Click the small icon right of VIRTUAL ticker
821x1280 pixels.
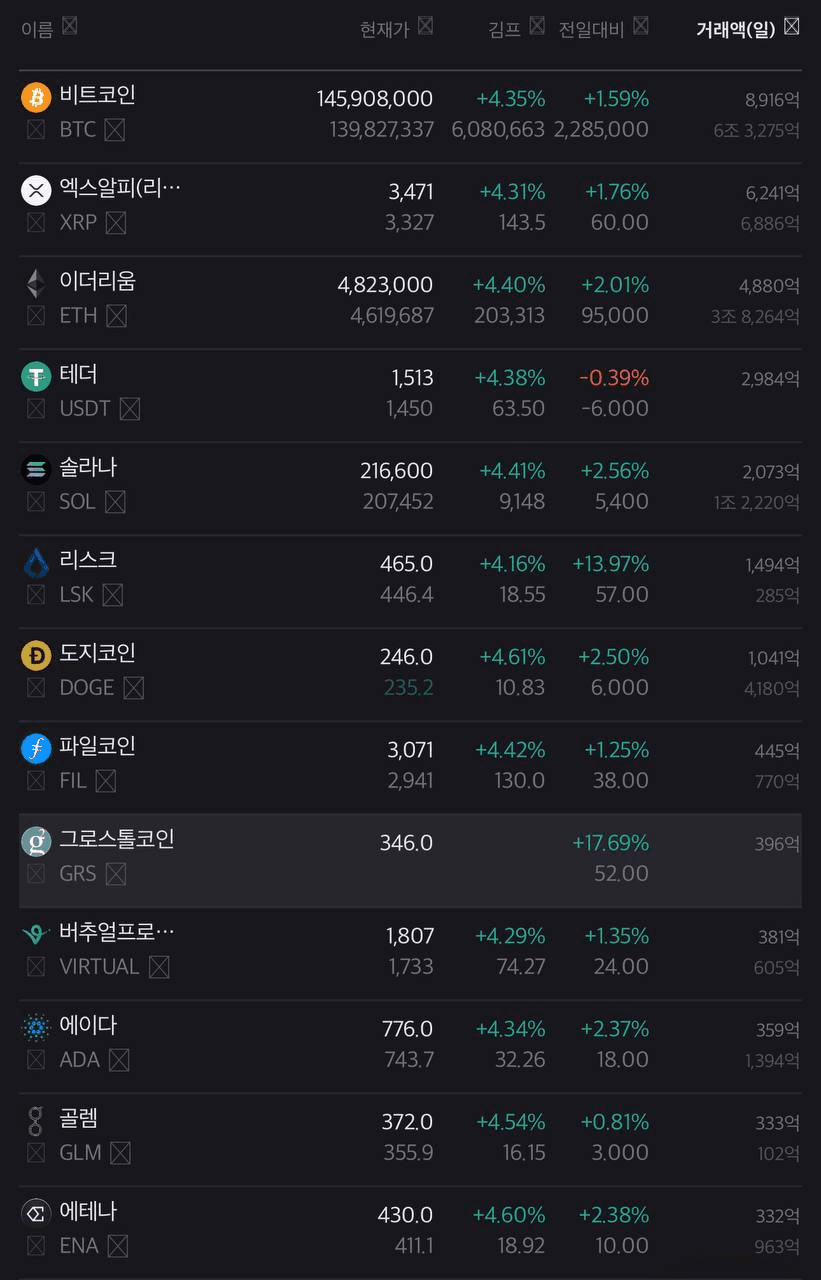[x=159, y=967]
